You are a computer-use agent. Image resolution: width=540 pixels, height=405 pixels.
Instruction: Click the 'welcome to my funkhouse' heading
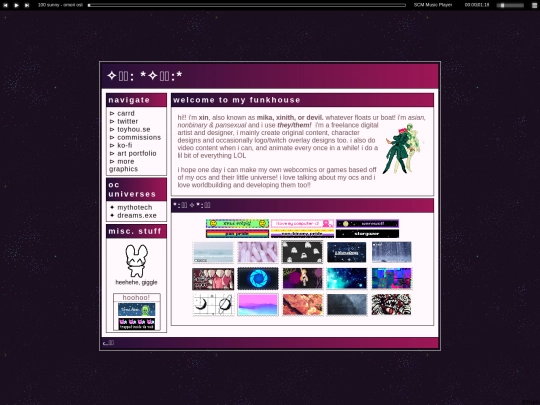tap(237, 100)
